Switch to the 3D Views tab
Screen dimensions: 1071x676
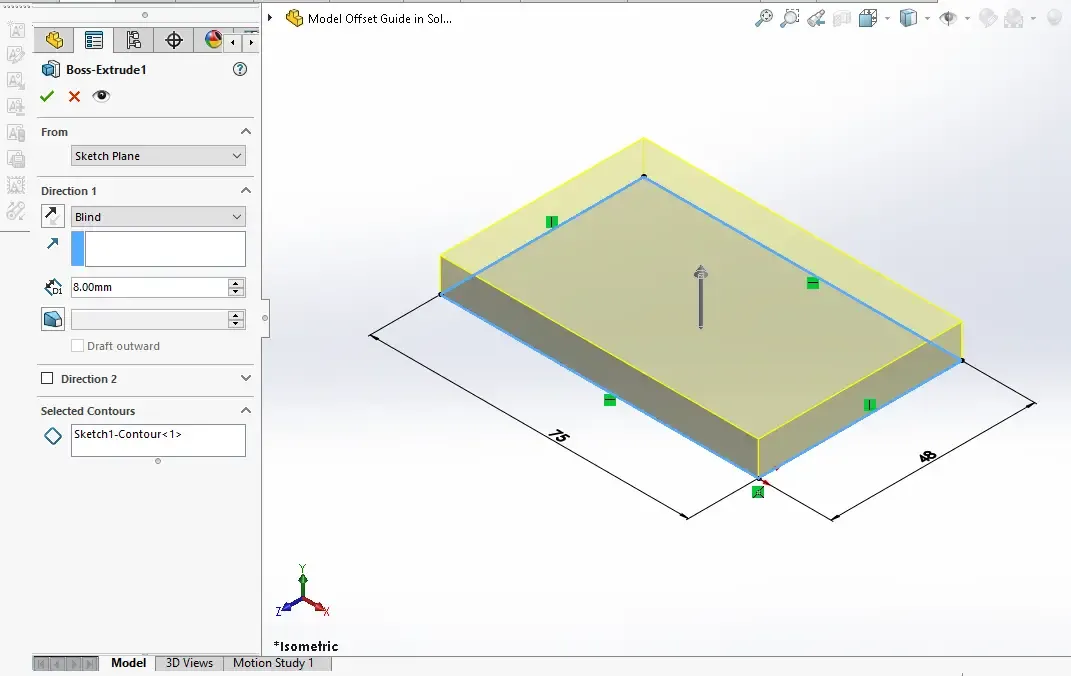(189, 663)
